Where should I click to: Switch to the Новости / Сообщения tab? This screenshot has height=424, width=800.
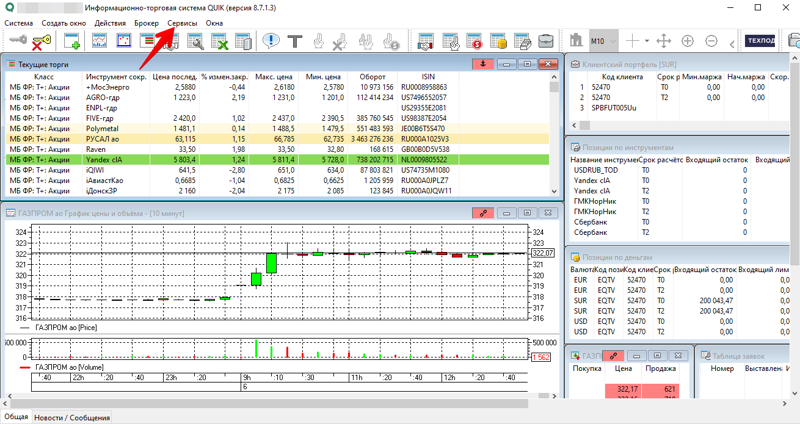coord(72,417)
